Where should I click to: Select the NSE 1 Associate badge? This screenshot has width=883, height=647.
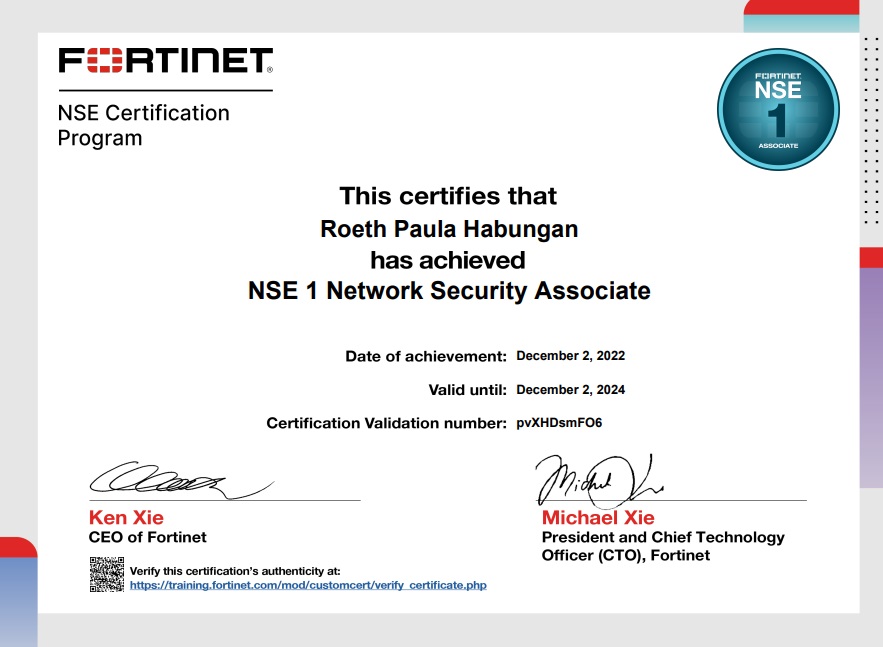779,108
